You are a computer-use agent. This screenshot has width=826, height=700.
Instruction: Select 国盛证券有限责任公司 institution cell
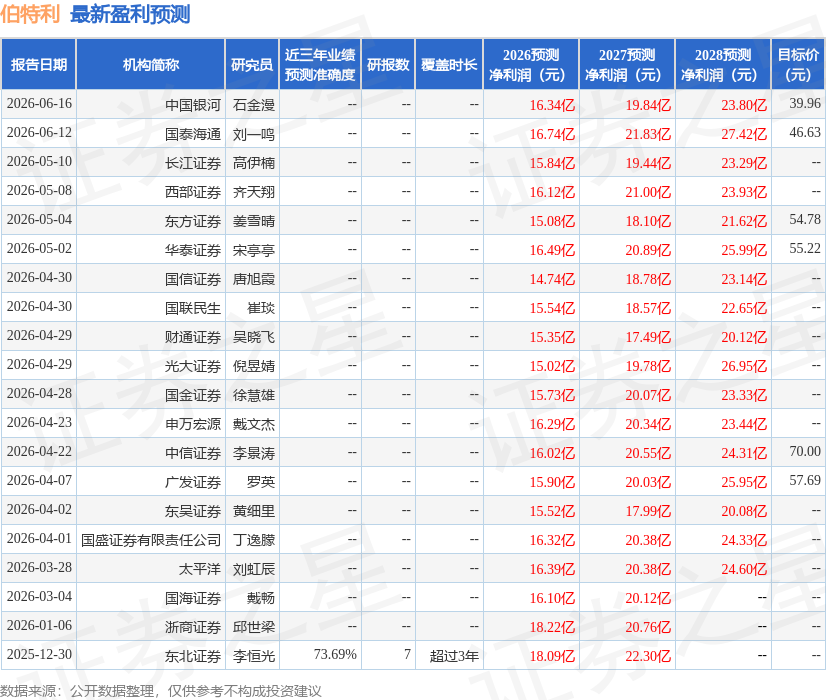coord(151,540)
